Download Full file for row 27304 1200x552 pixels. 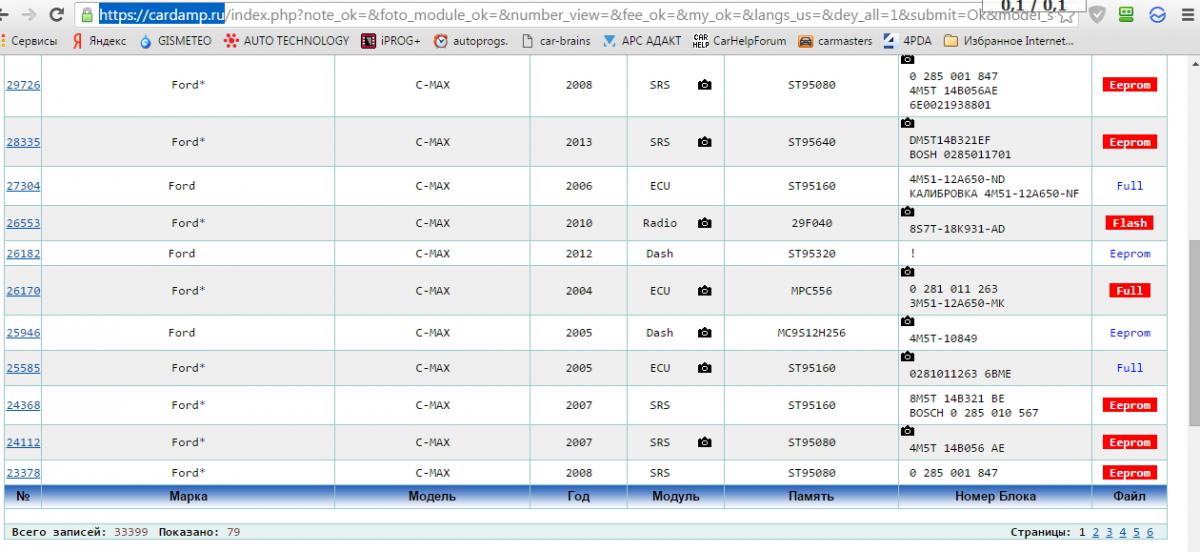pos(1130,186)
